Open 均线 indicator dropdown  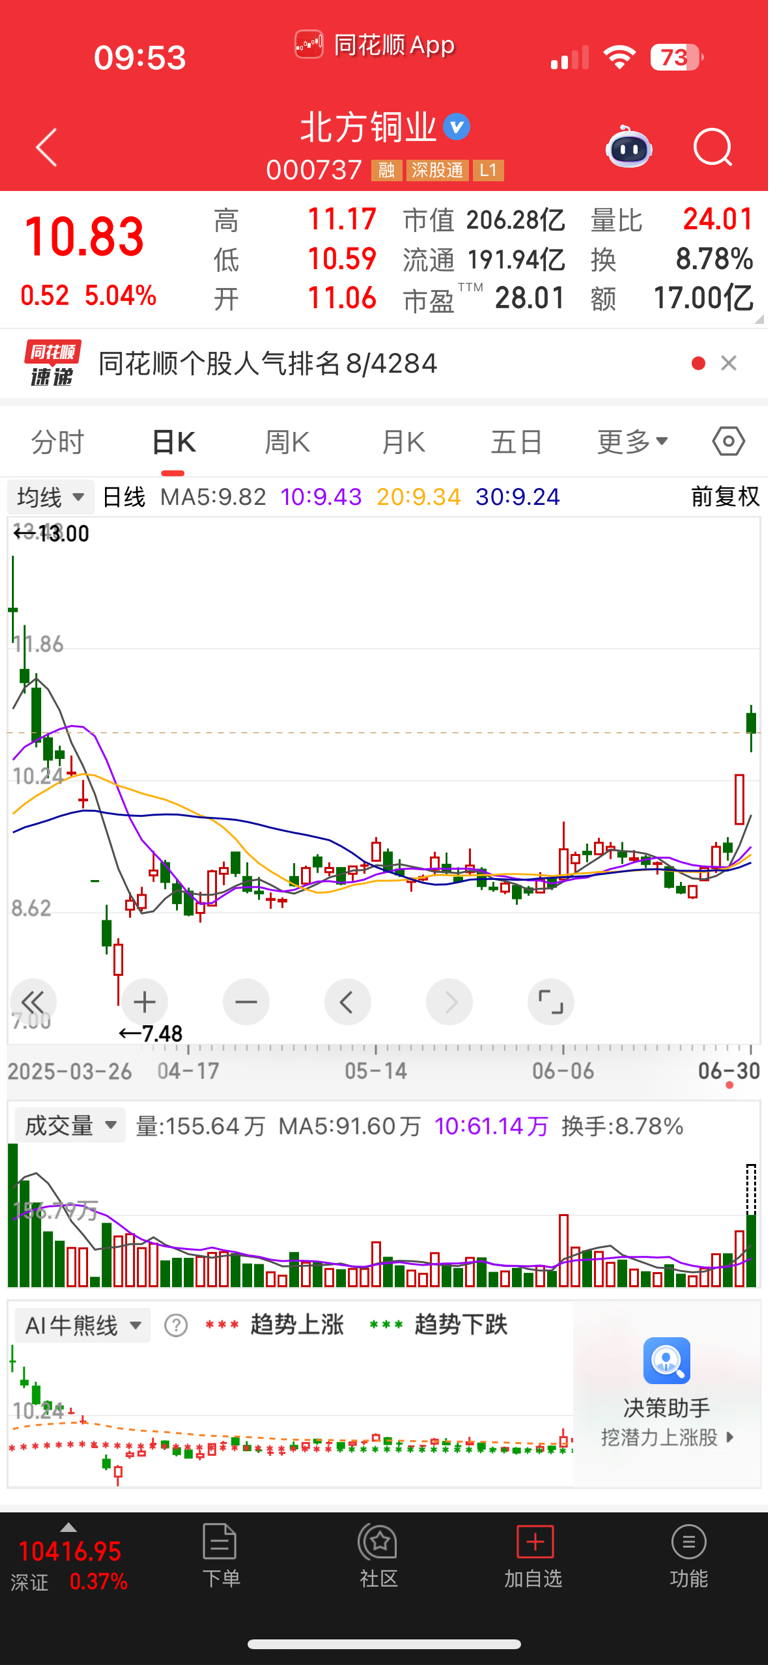click(x=50, y=497)
